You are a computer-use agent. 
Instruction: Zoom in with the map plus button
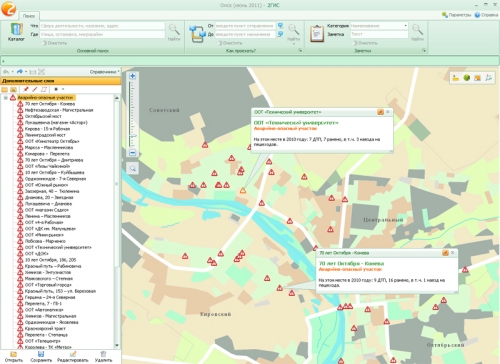(x=132, y=76)
